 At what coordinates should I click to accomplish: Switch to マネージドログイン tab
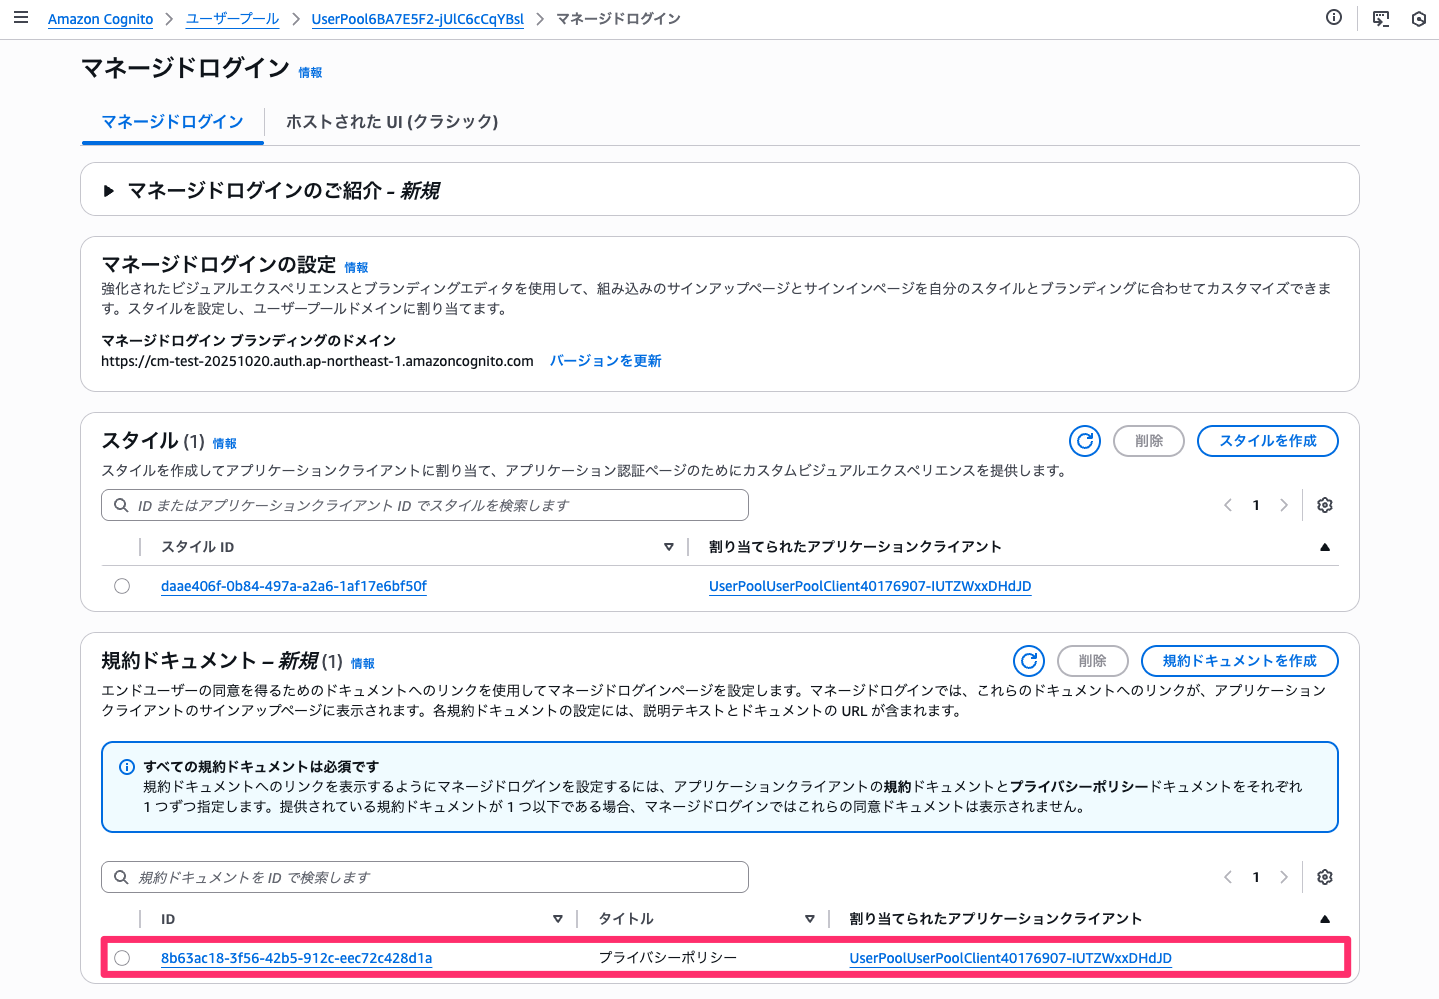[173, 122]
